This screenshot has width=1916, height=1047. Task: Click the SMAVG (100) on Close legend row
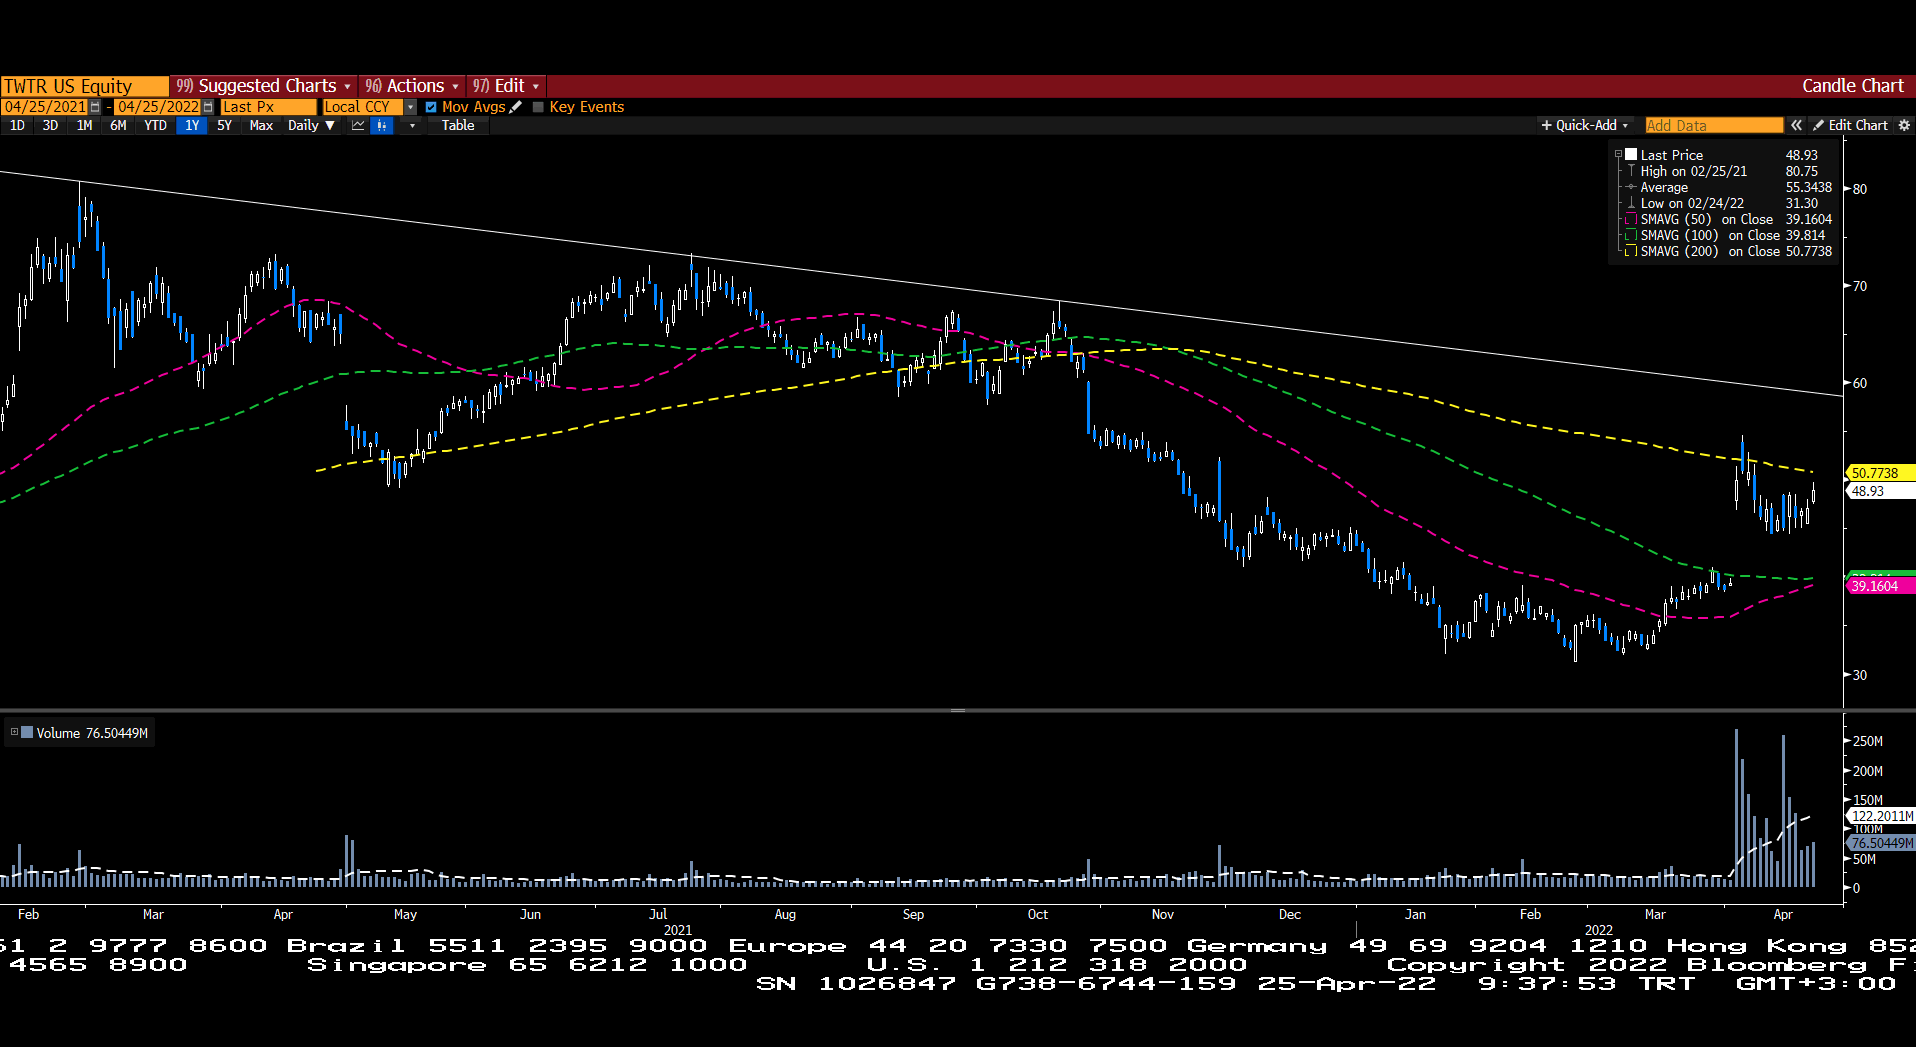point(1728,235)
